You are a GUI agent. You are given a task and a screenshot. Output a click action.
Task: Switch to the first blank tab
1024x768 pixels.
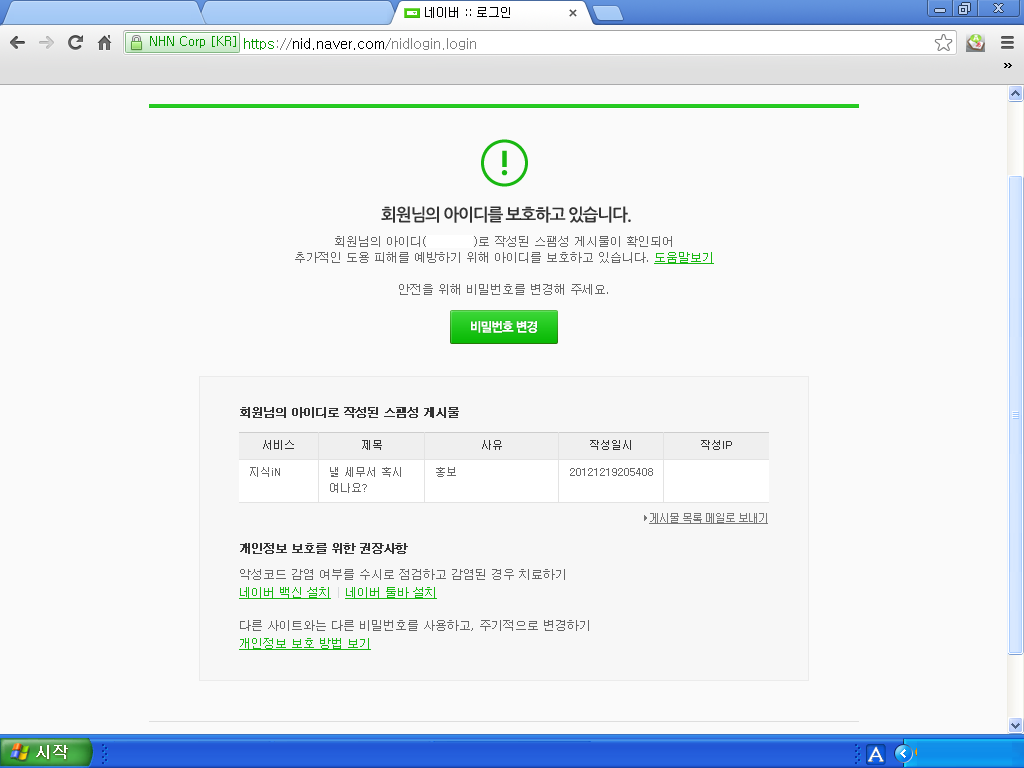pos(100,13)
